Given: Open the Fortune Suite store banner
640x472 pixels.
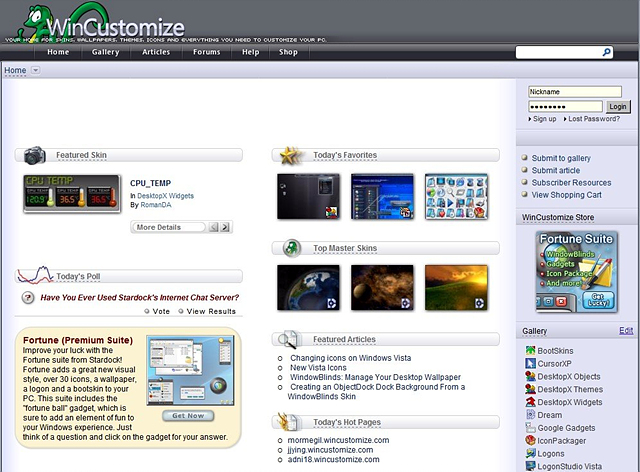Looking at the screenshot, I should [576, 272].
